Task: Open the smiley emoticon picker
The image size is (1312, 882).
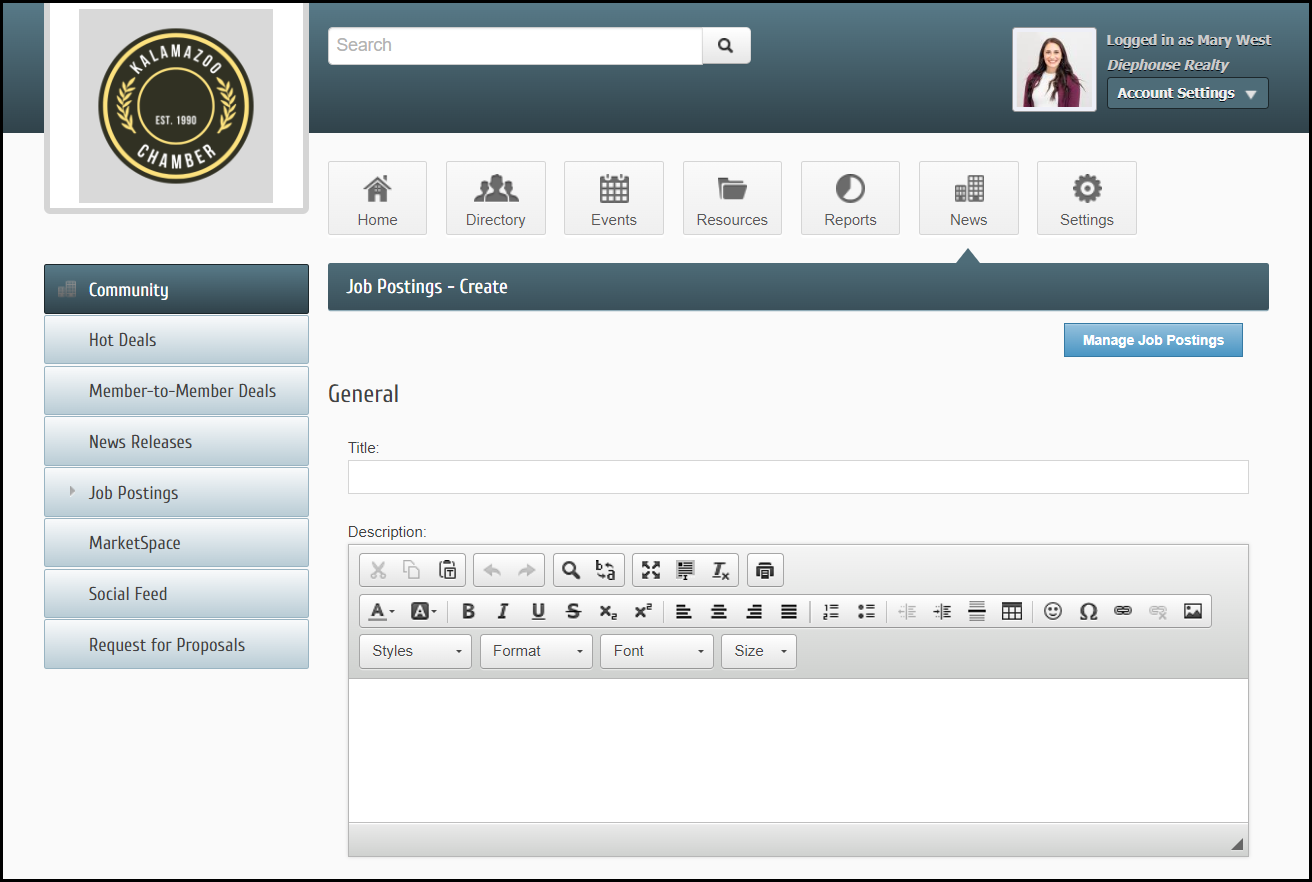Action: click(x=1053, y=611)
